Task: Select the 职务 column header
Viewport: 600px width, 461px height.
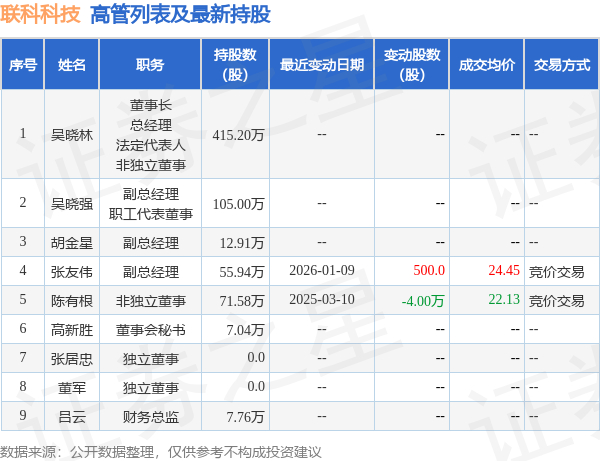Action: [x=150, y=65]
